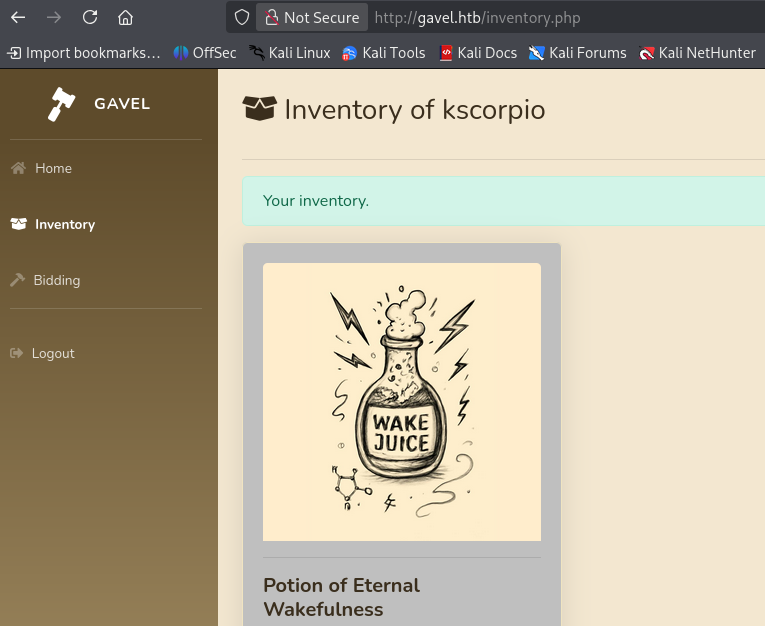Image resolution: width=765 pixels, height=626 pixels.
Task: Log out using the Logout link
Action: click(53, 353)
